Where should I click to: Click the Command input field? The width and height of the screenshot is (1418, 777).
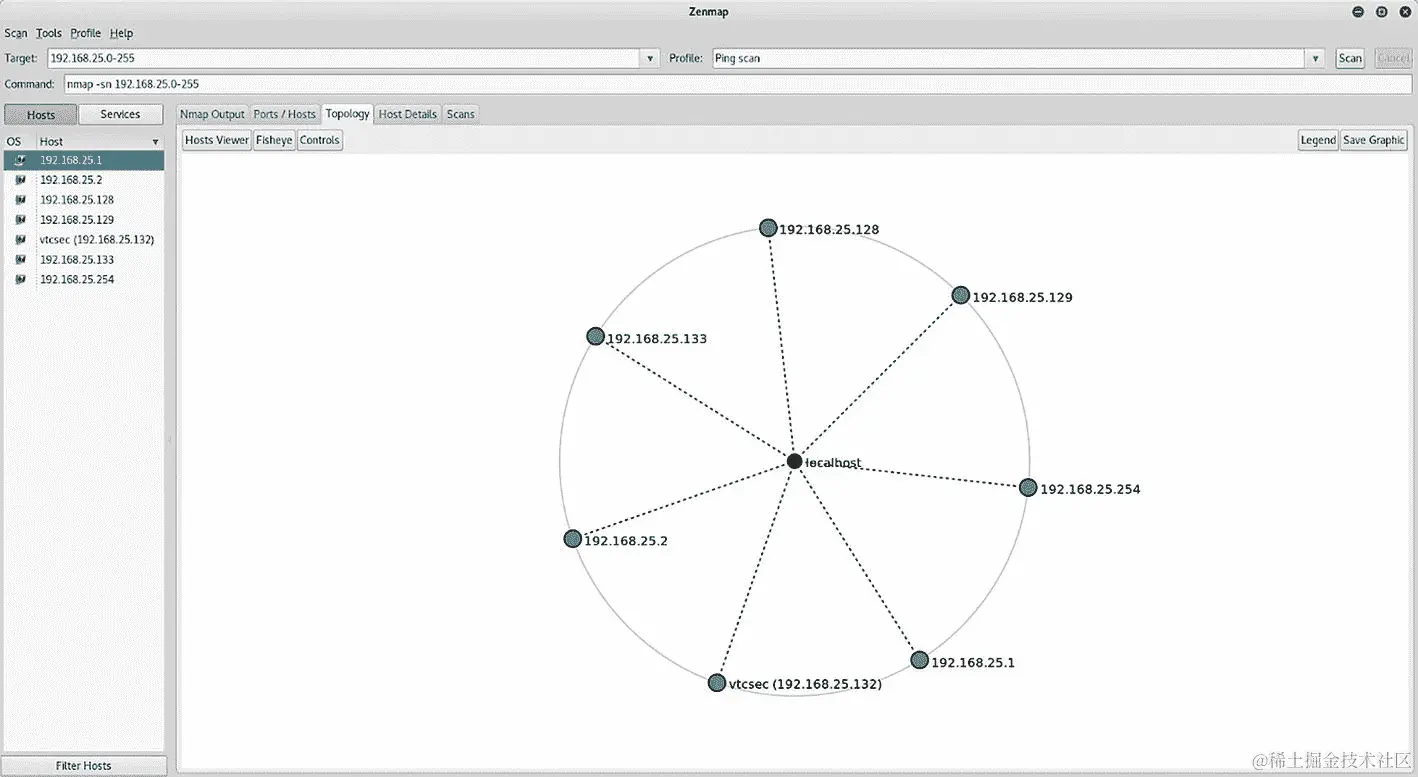tap(738, 84)
